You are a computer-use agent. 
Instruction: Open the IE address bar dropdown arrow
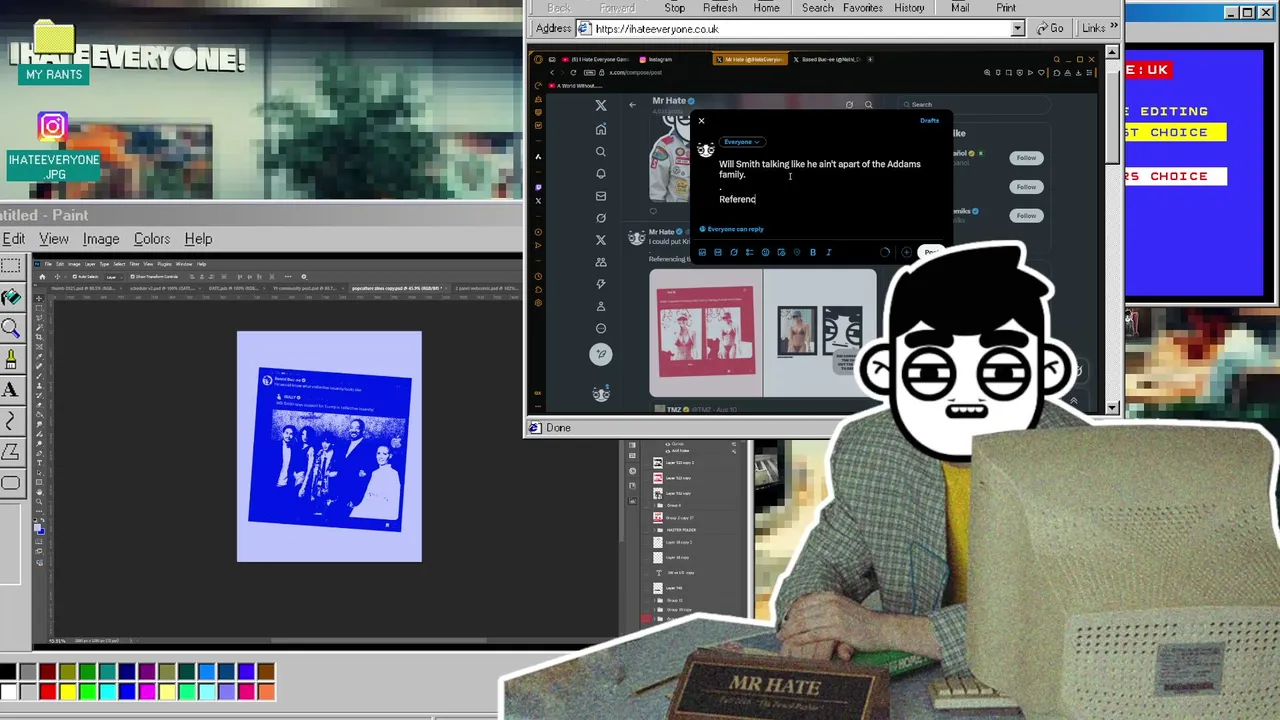1018,29
